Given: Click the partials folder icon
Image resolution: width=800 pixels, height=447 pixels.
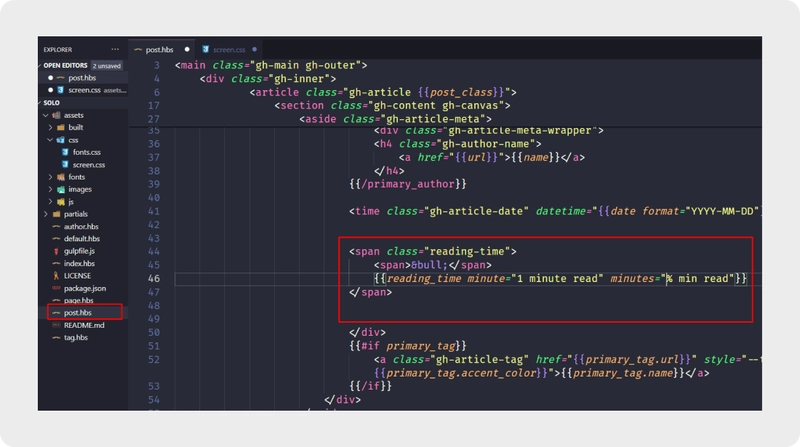Looking at the screenshot, I should pos(57,214).
